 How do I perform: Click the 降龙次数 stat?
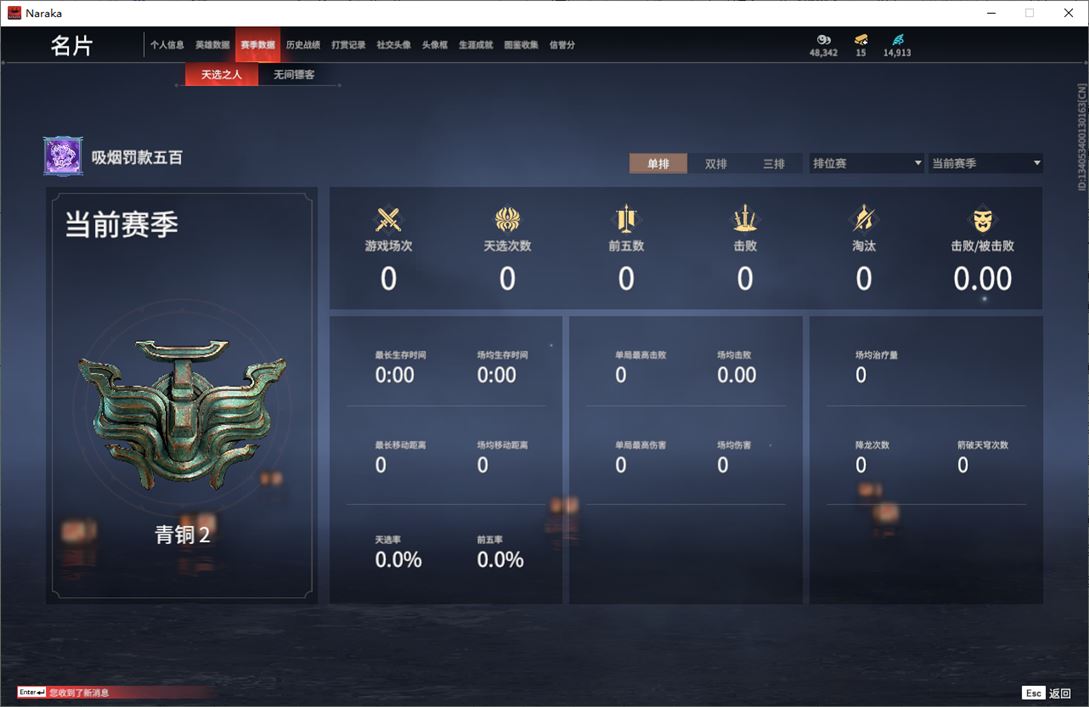coord(872,458)
